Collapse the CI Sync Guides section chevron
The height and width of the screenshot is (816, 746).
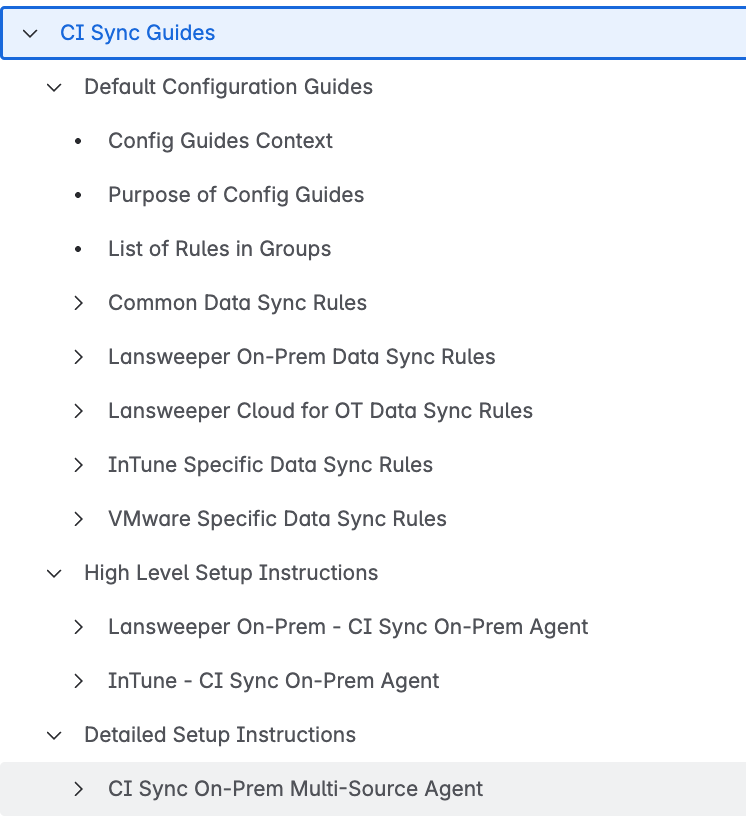tap(30, 33)
